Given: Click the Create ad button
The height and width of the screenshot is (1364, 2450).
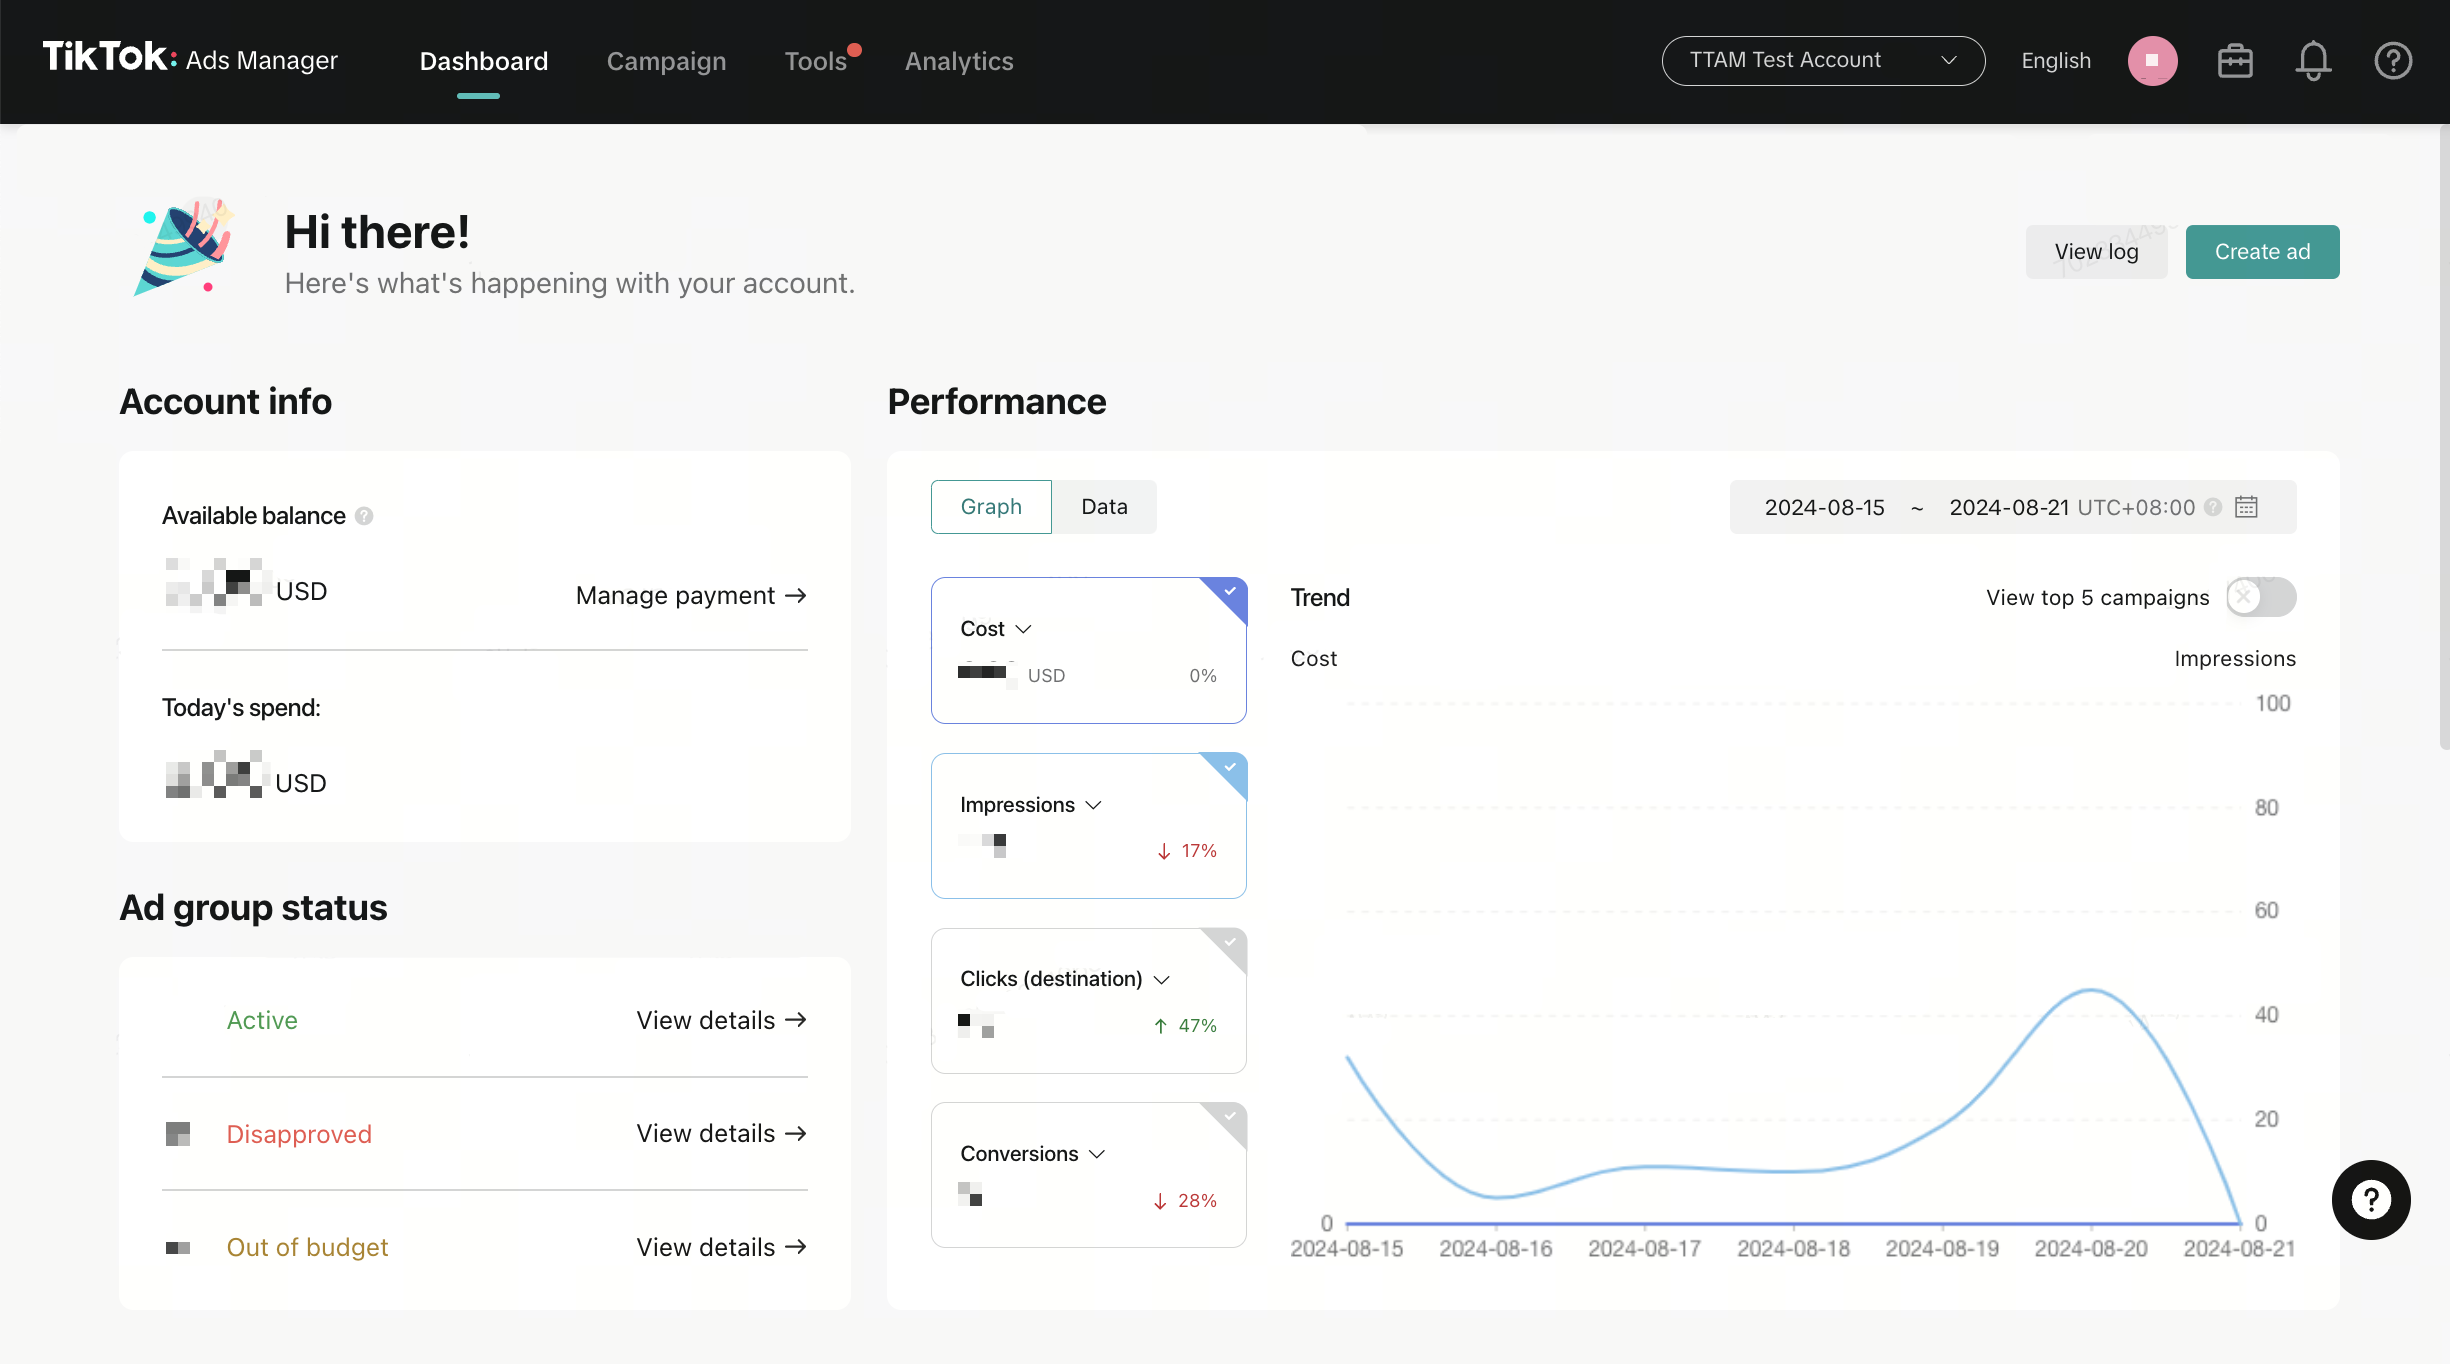Looking at the screenshot, I should click(2261, 252).
